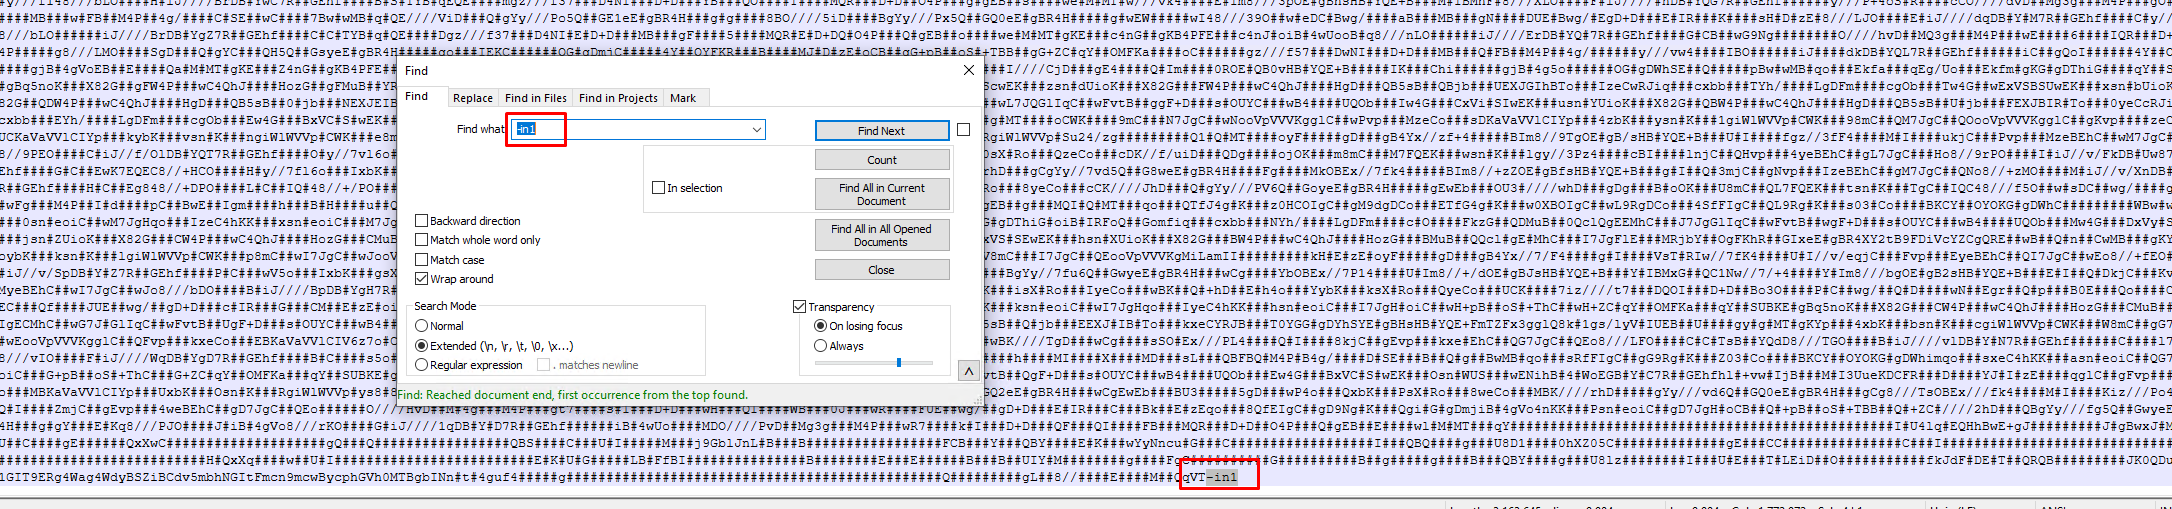Open the Find in Projects tab
The height and width of the screenshot is (509, 2172).
618,98
